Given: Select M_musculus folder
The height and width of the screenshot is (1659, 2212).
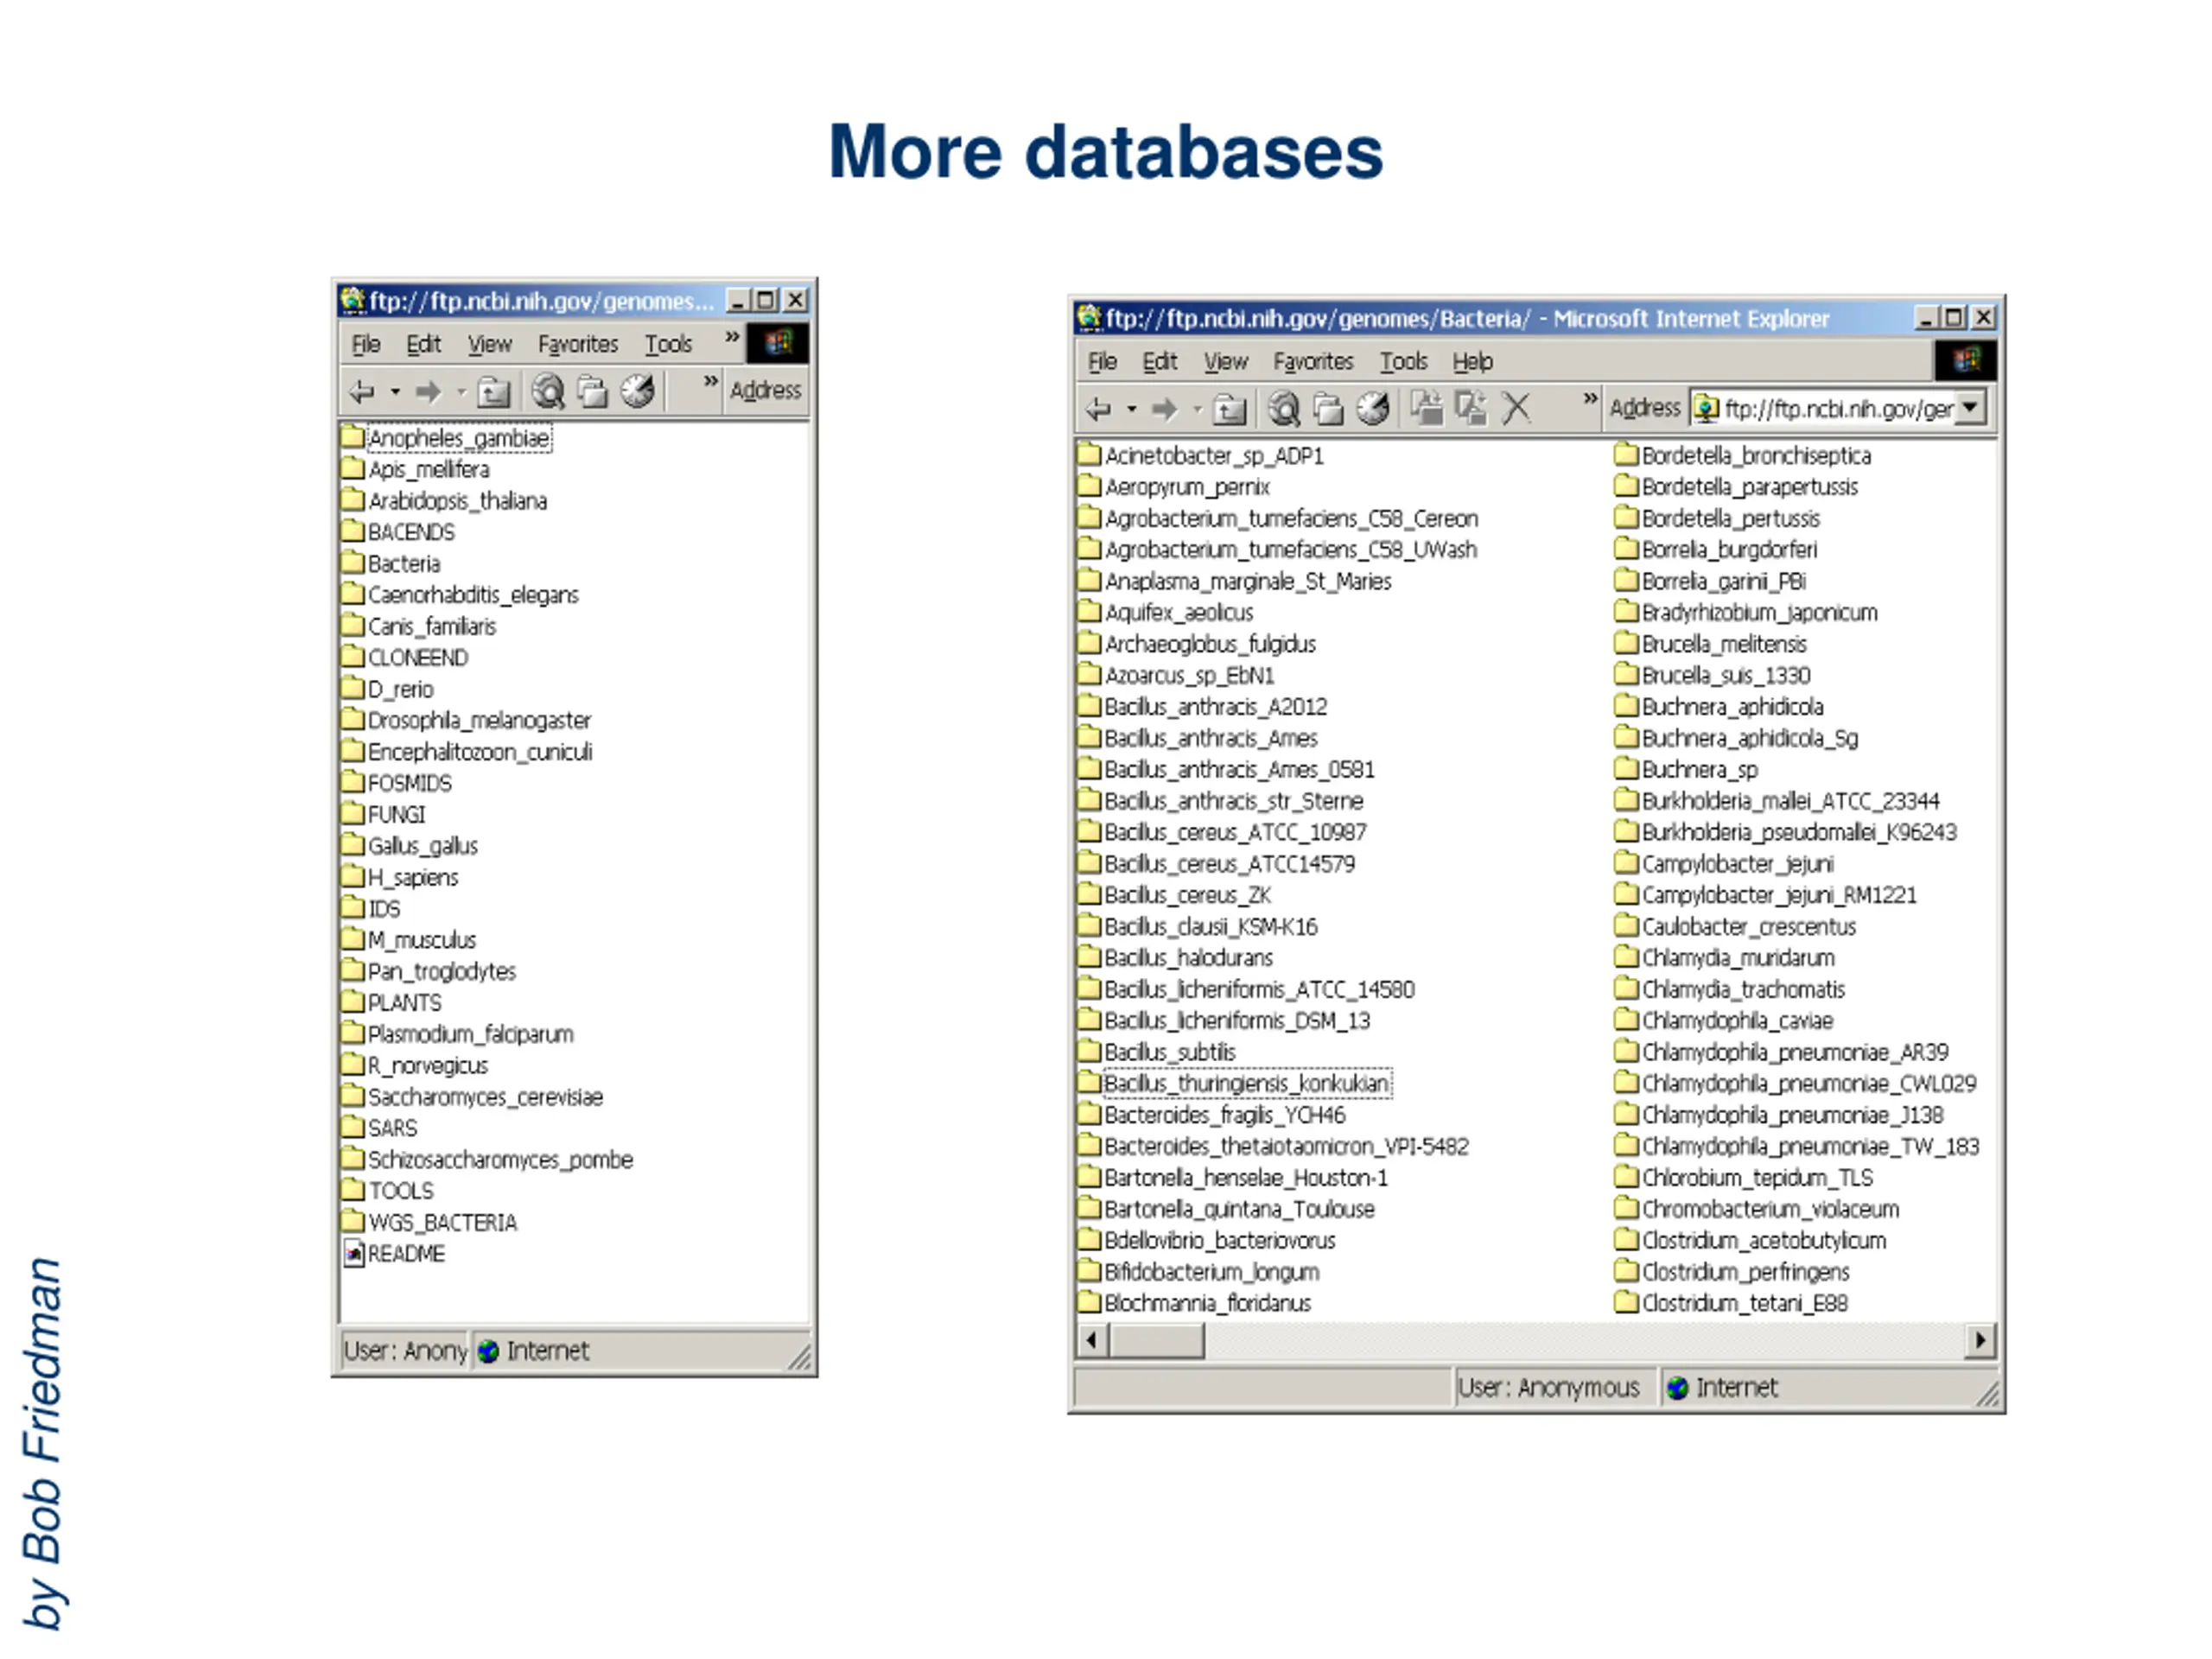Looking at the screenshot, I should [409, 940].
